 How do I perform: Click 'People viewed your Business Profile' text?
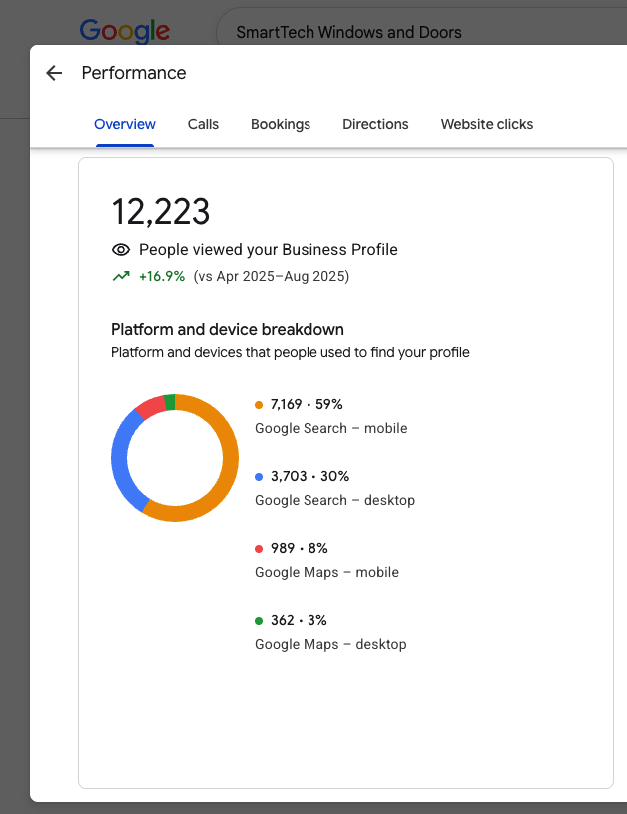pos(268,250)
